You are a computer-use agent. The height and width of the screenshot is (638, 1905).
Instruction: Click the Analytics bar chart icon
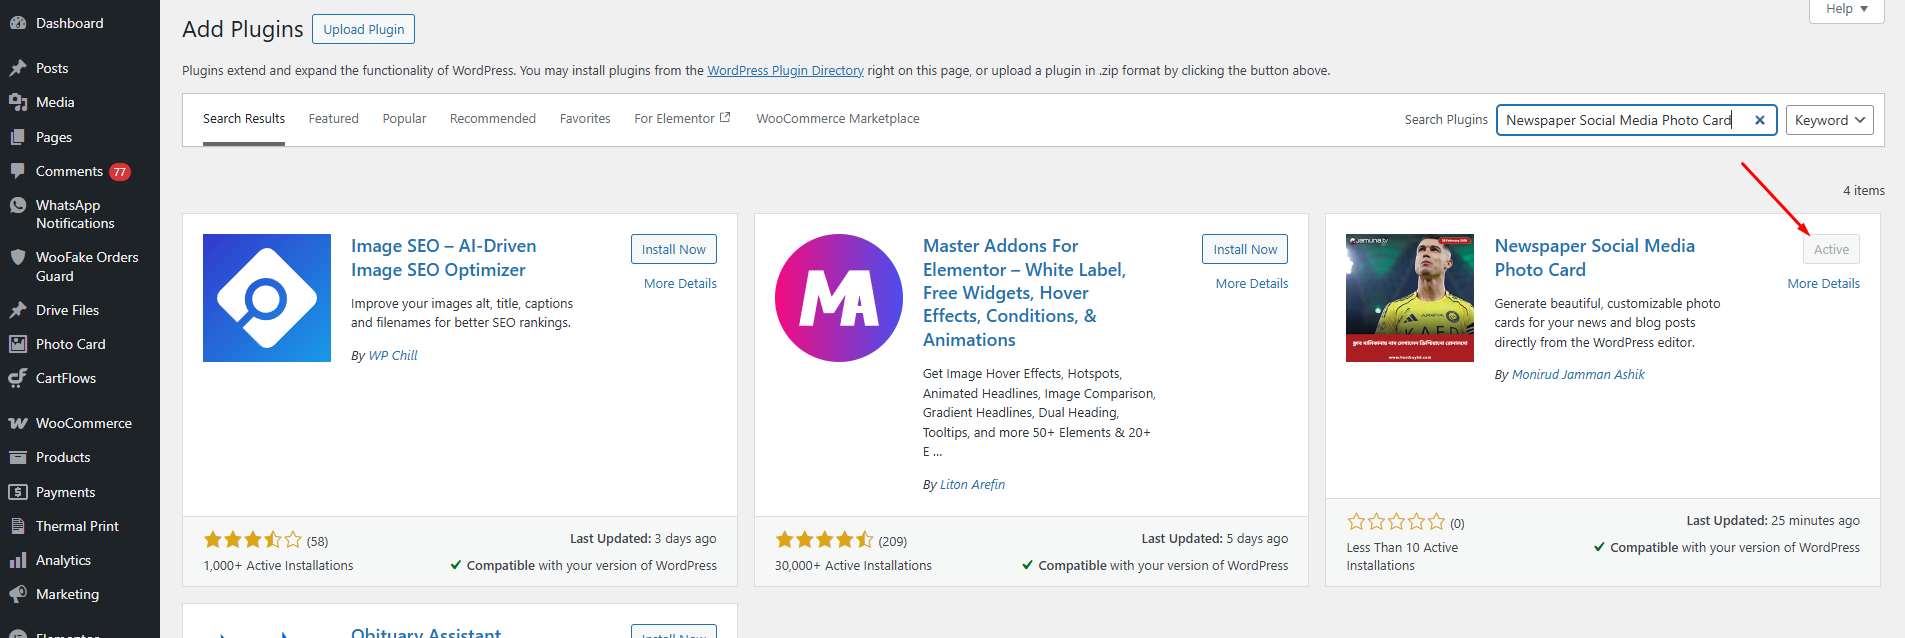(18, 560)
